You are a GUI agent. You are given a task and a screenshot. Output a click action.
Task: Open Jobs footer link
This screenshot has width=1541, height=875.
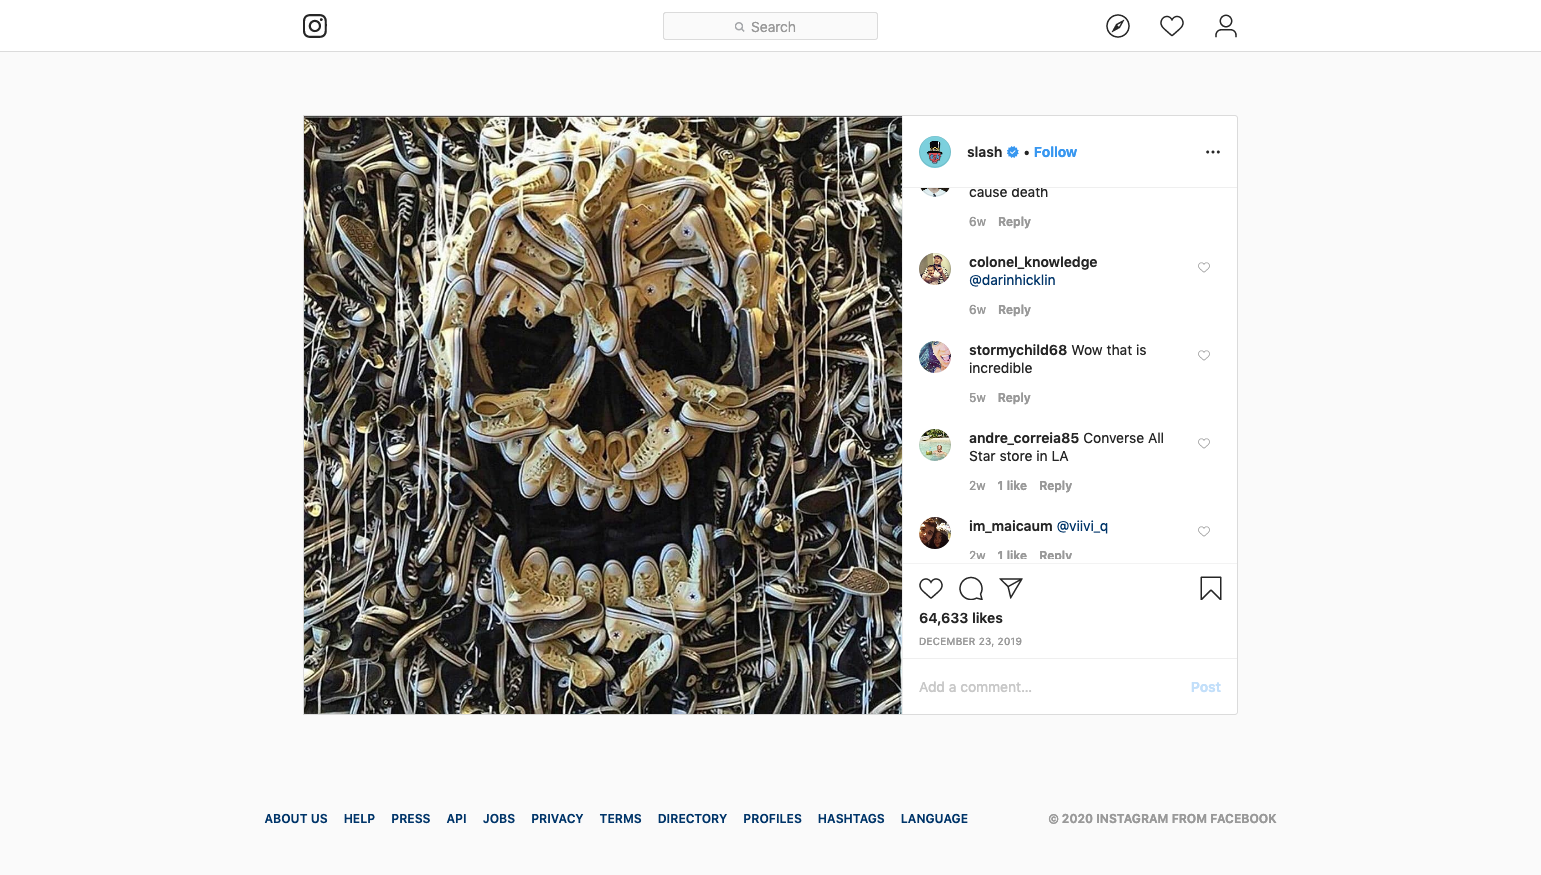pyautogui.click(x=499, y=819)
